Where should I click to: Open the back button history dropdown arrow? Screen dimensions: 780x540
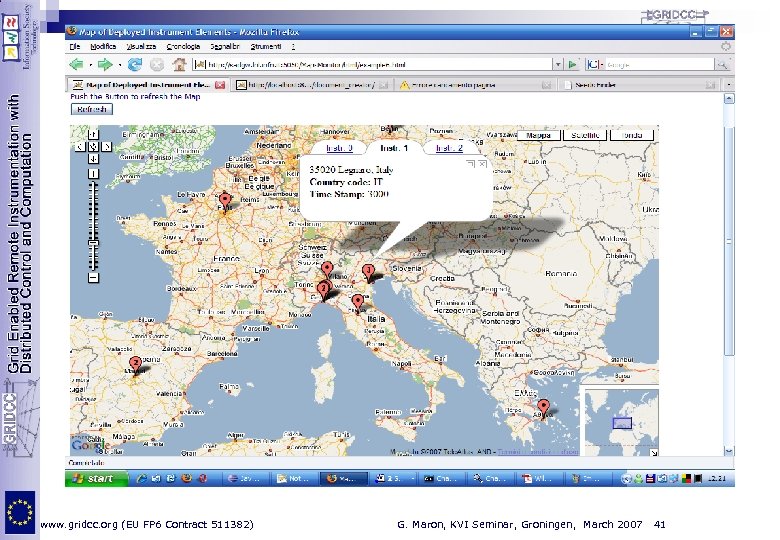tap(91, 65)
